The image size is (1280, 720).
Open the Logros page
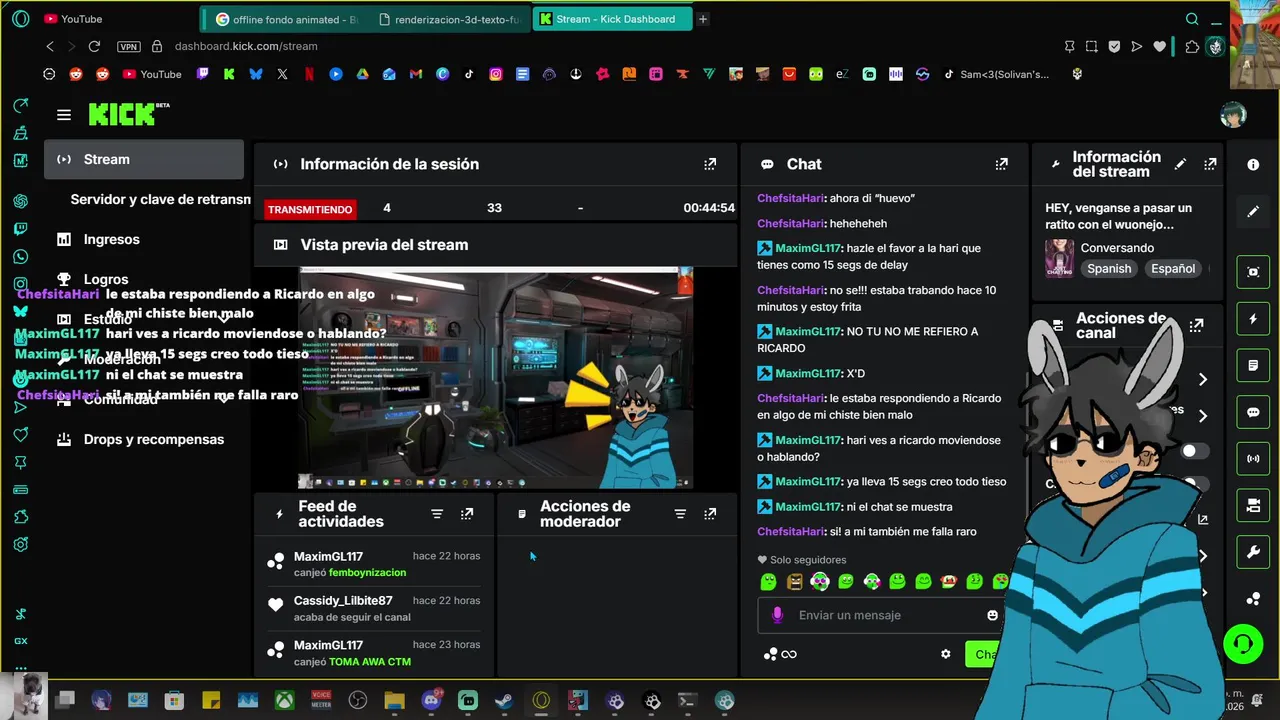tap(106, 279)
